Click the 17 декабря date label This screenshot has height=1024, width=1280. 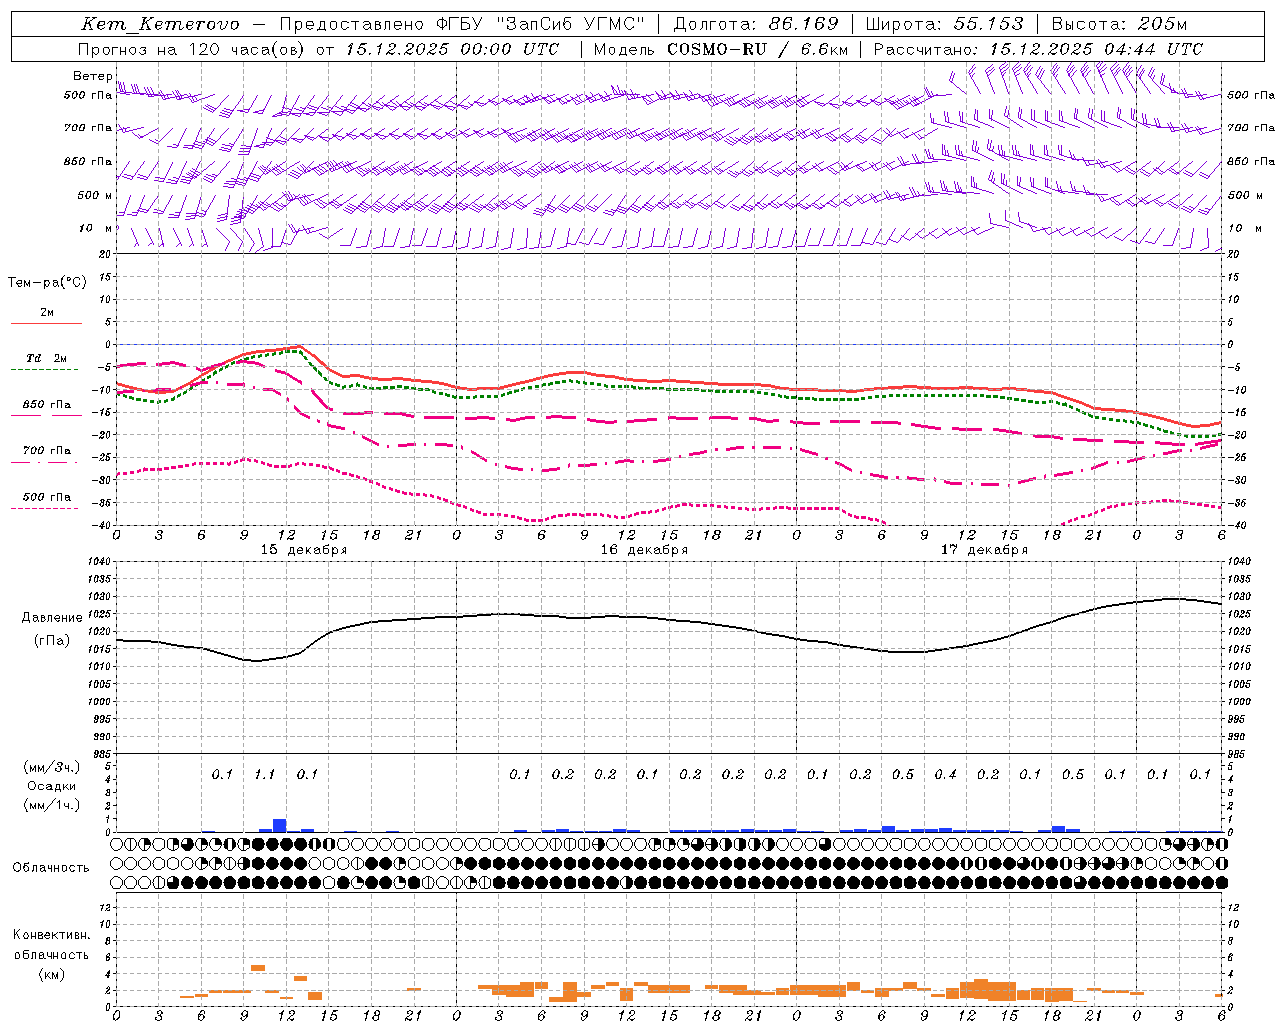(x=984, y=550)
